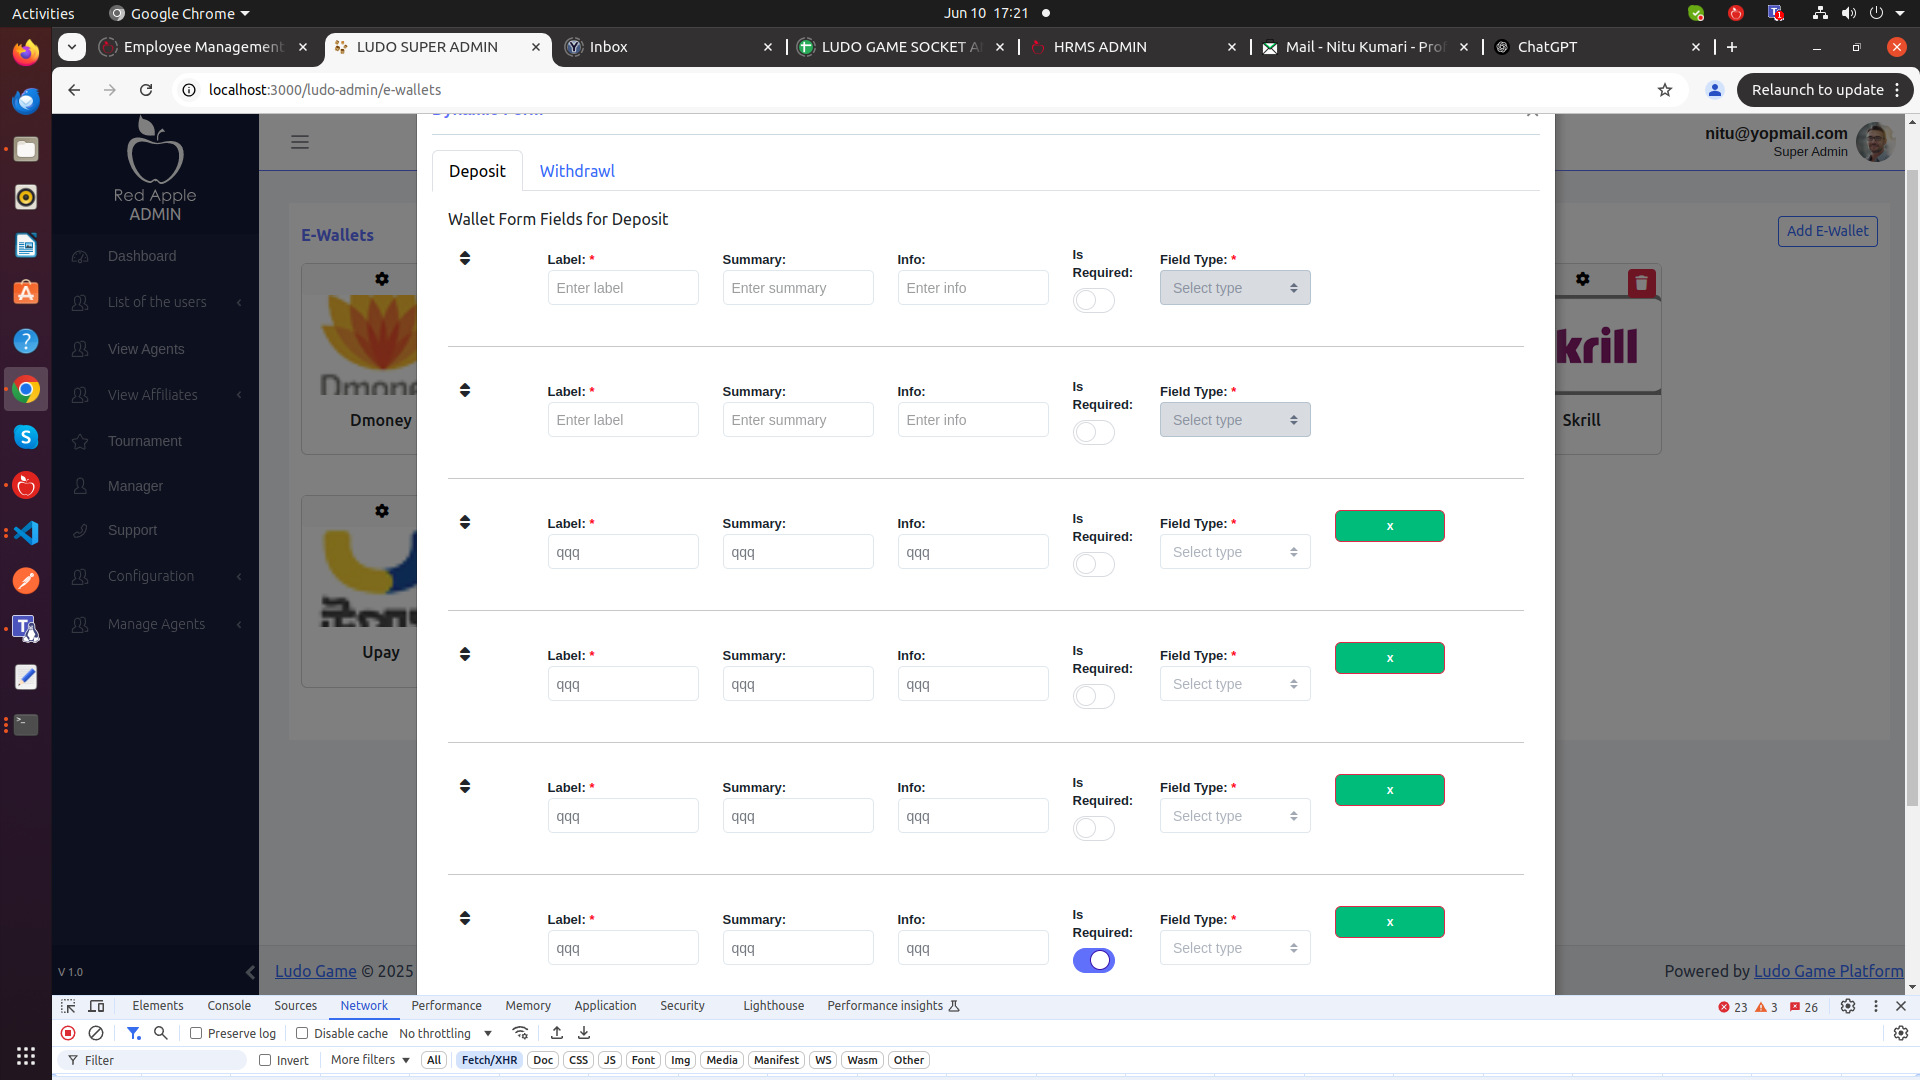Toggle Is Required in the first form row

1093,300
